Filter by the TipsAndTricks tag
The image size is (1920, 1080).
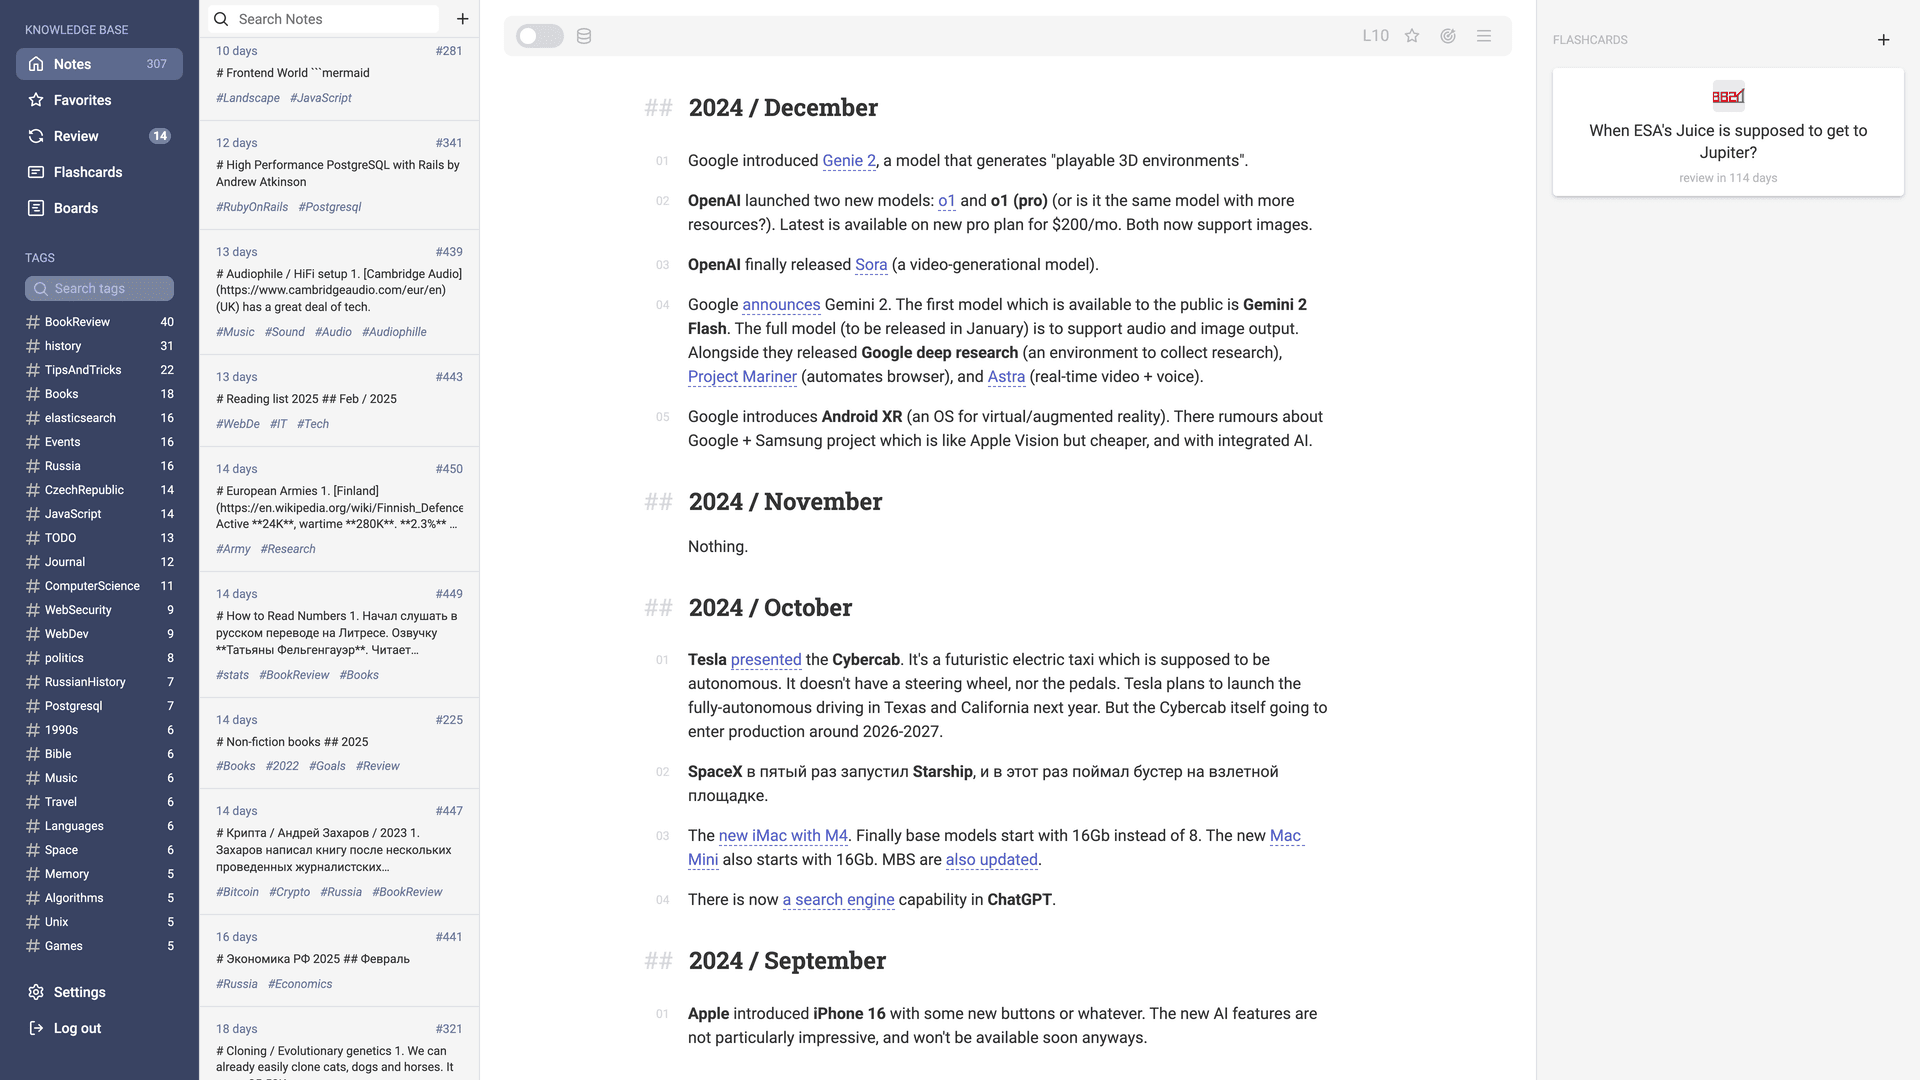pos(99,370)
